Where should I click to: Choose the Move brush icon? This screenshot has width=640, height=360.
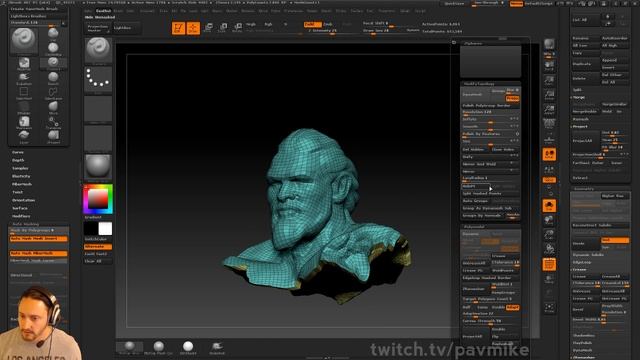(x=53, y=107)
